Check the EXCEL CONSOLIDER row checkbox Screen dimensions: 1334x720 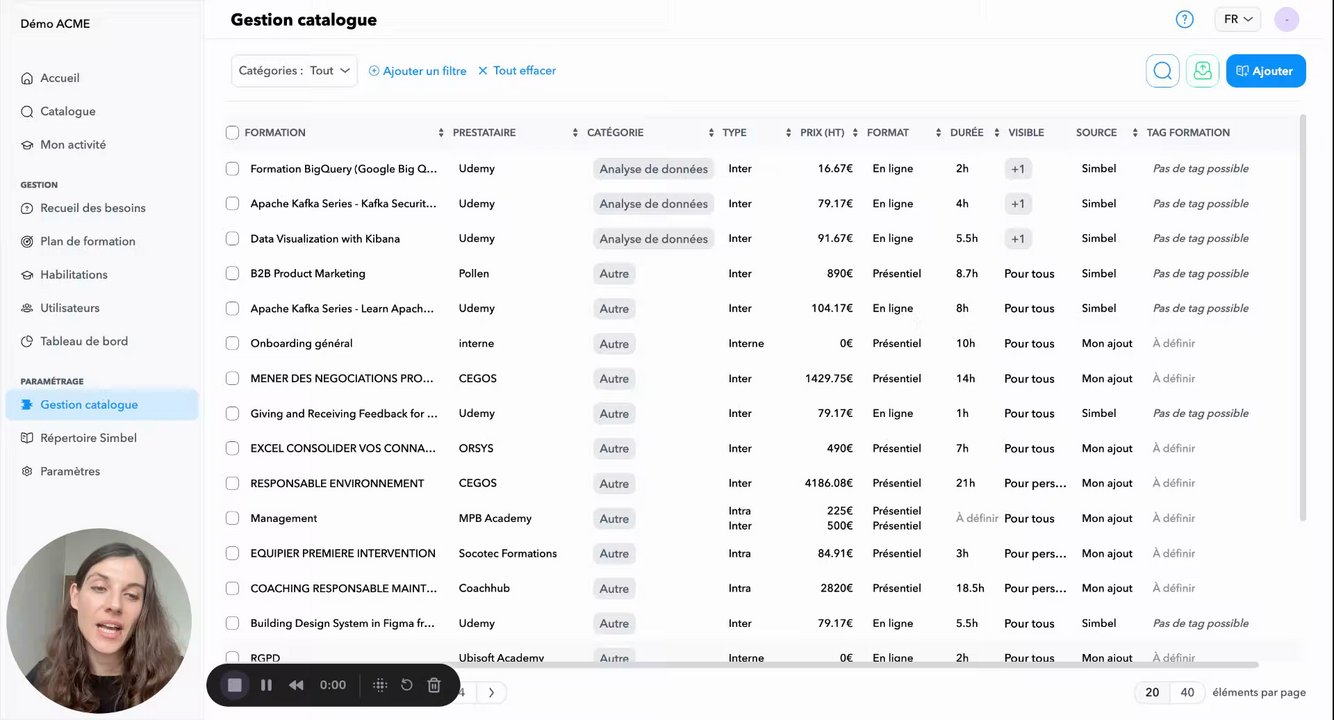tap(232, 449)
